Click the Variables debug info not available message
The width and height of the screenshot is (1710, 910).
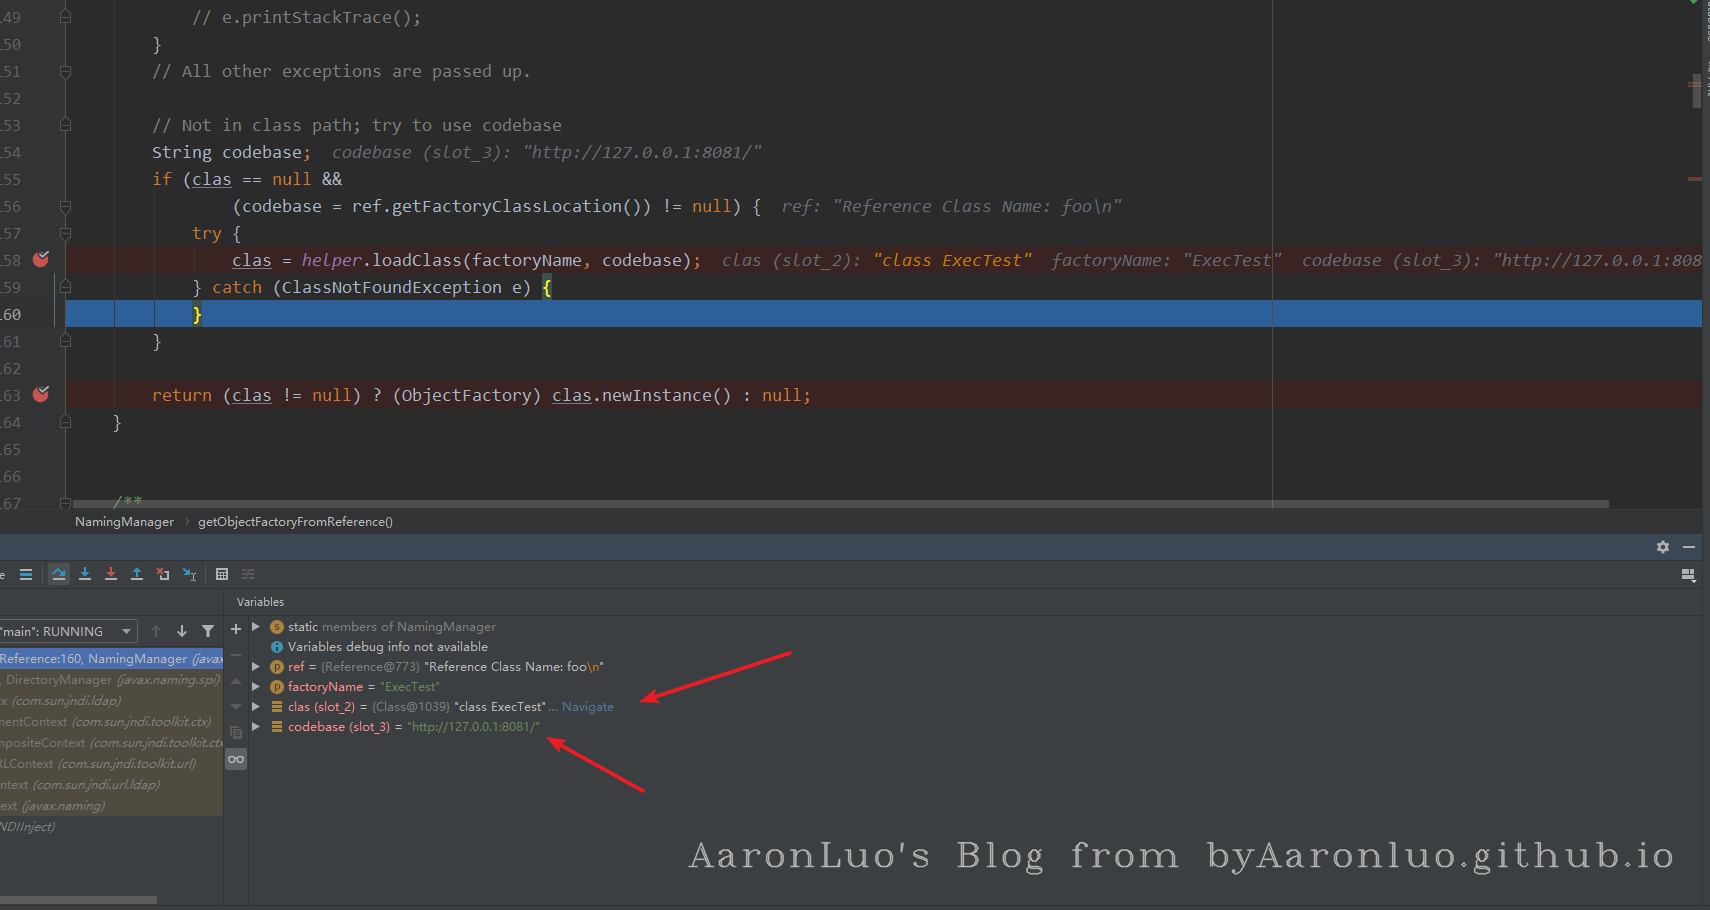[x=388, y=647]
